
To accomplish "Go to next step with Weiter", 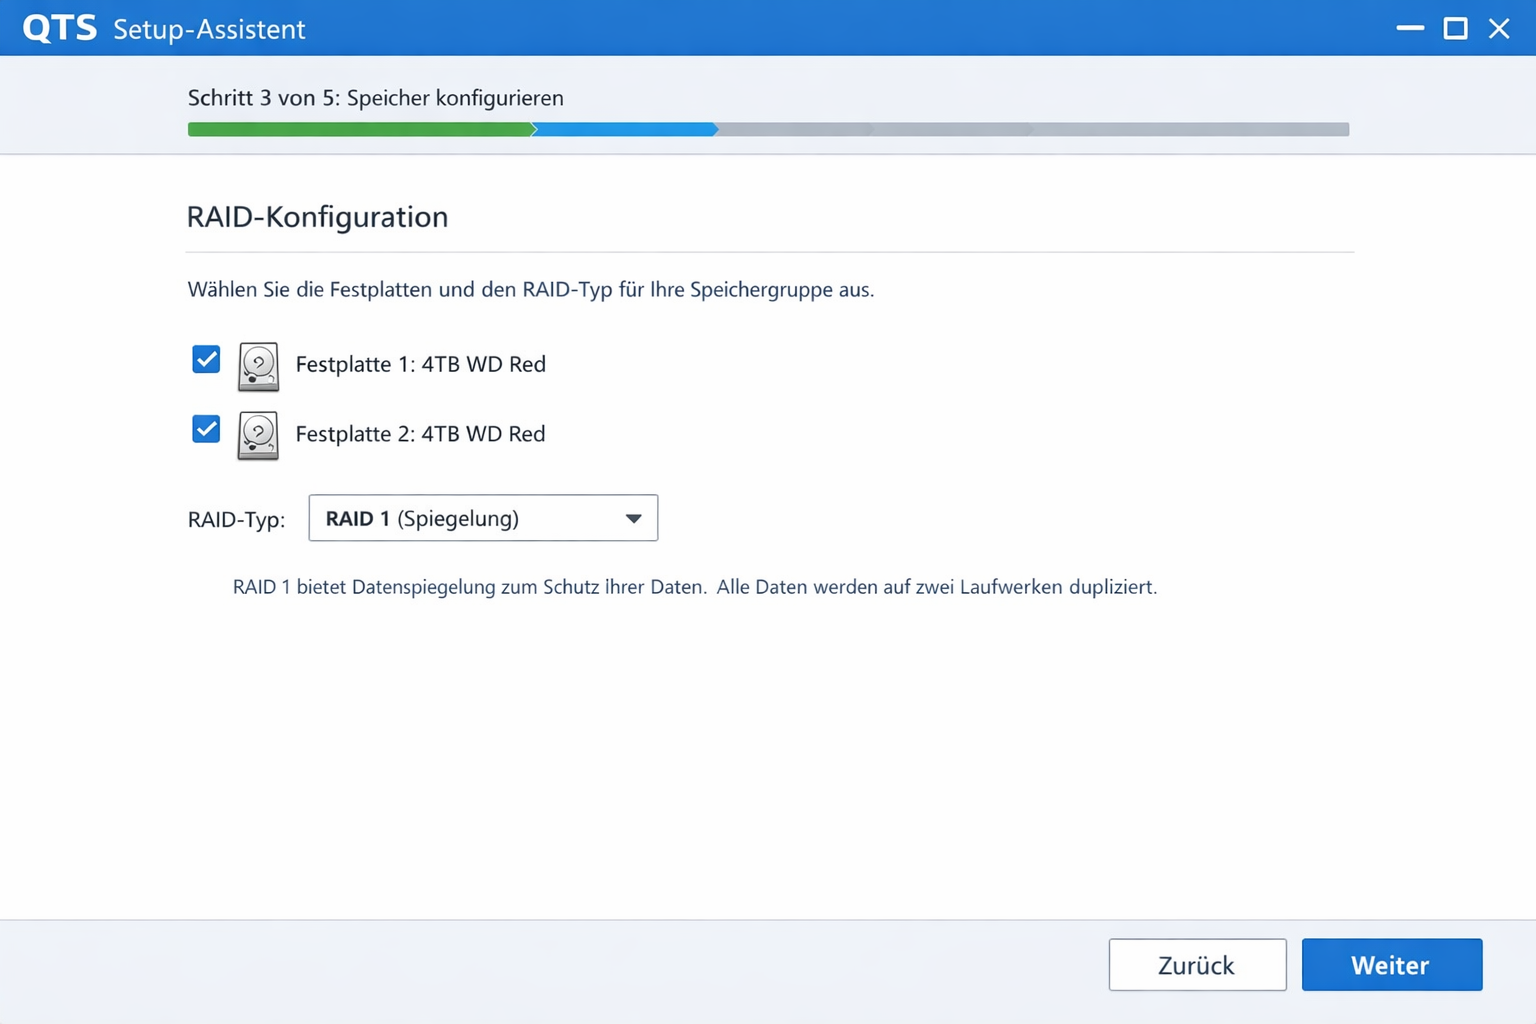I will click(x=1391, y=965).
